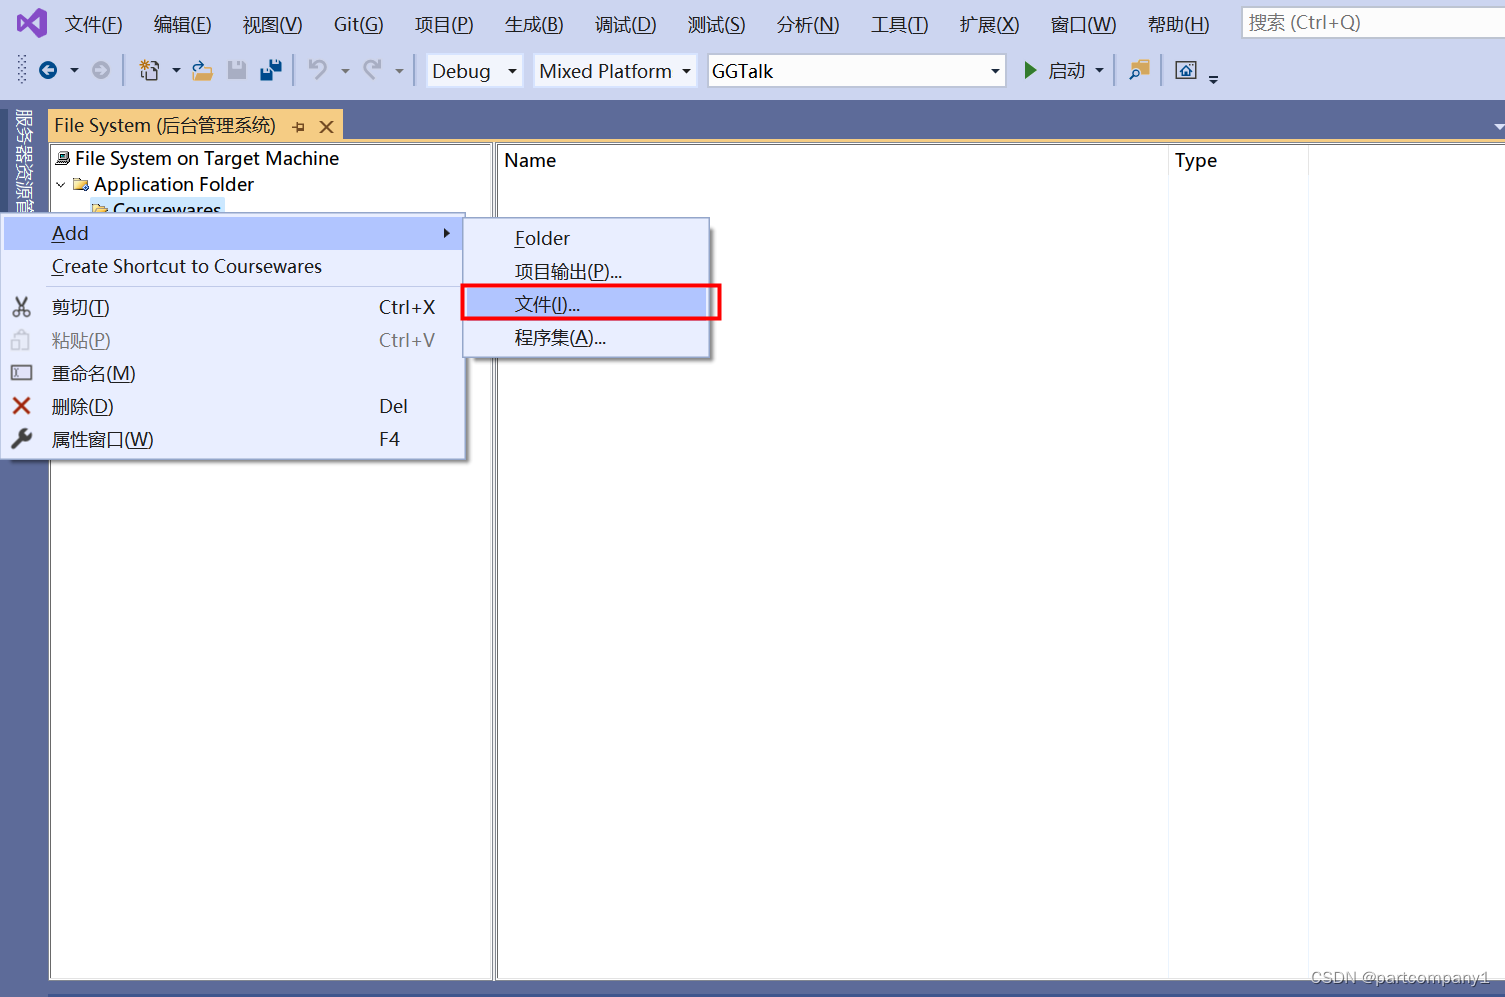Open the 文件(F) menu
The width and height of the screenshot is (1505, 997).
pos(93,24)
